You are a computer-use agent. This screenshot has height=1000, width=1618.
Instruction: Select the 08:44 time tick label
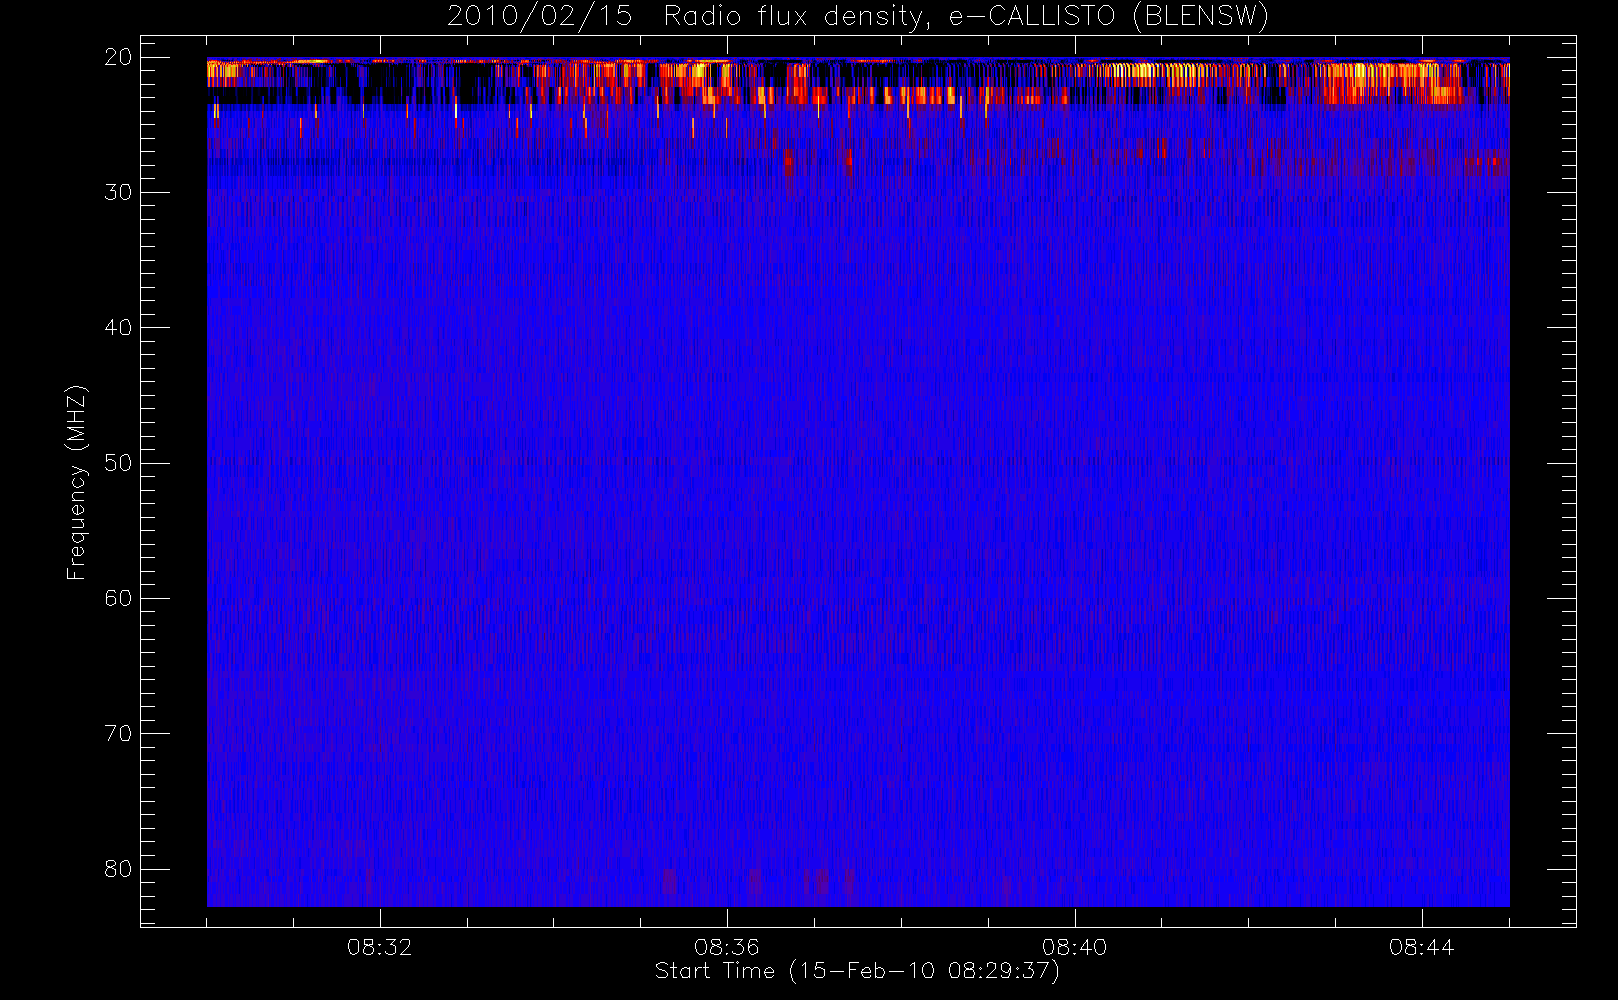point(1421,947)
